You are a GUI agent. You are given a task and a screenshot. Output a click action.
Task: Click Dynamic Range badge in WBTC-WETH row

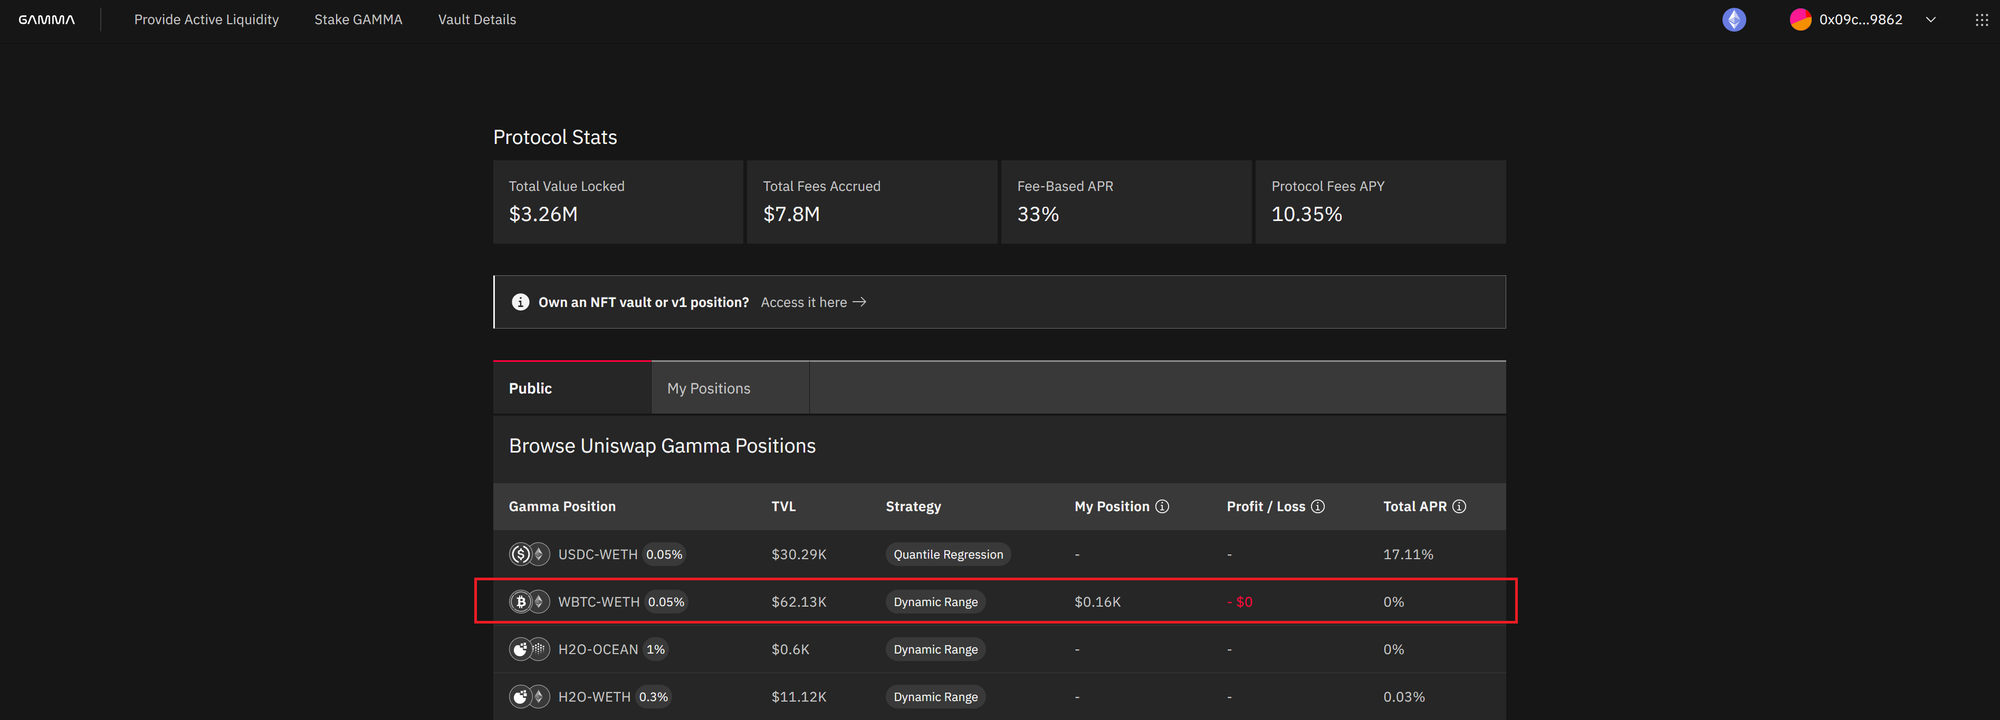(936, 602)
